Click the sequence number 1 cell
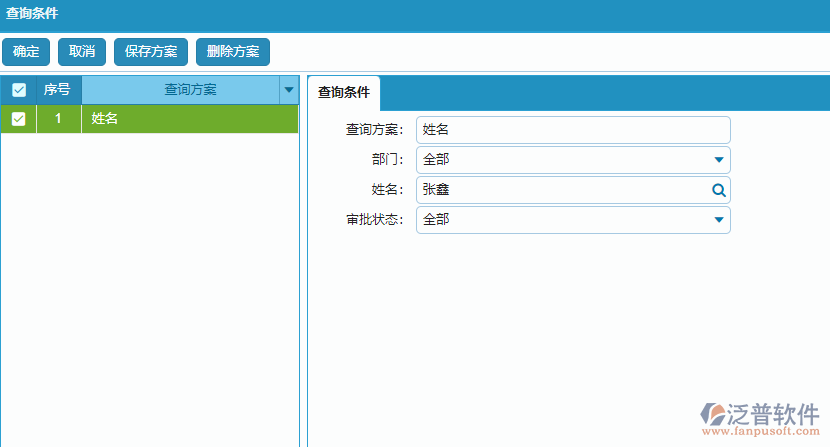Viewport: 830px width, 447px height. pyautogui.click(x=58, y=119)
